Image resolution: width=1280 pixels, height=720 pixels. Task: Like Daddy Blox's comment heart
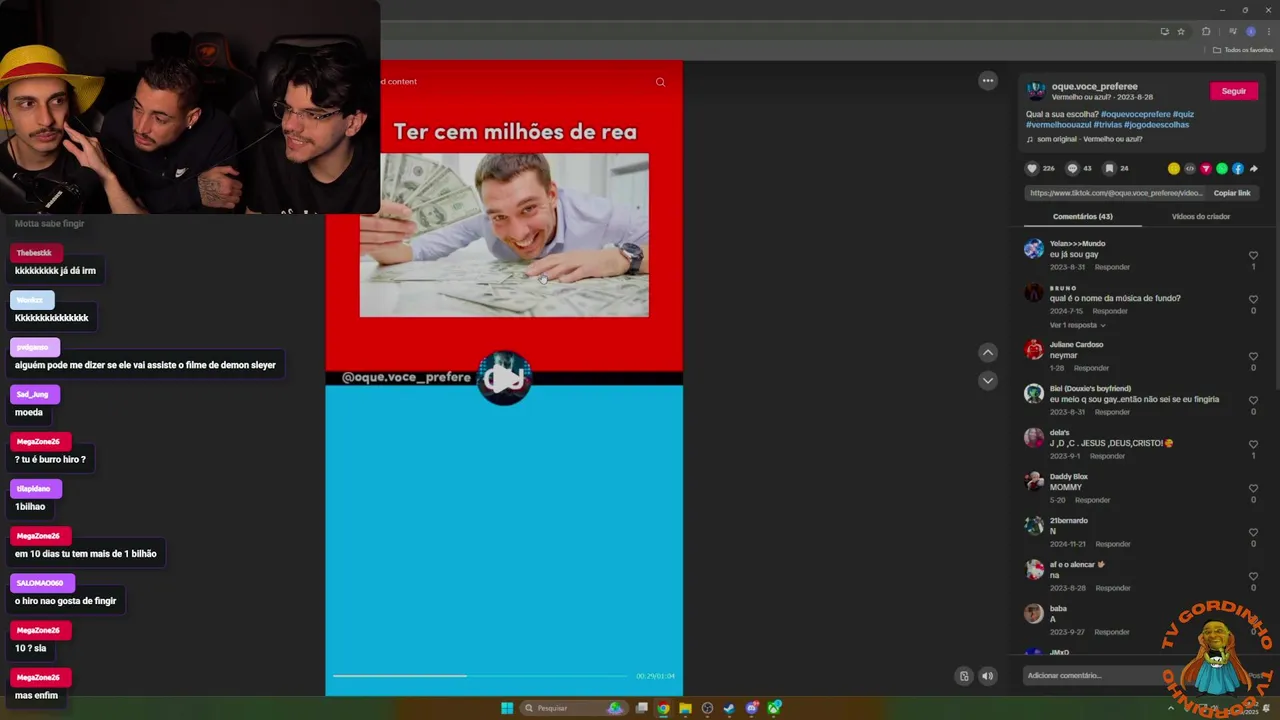coord(1253,488)
